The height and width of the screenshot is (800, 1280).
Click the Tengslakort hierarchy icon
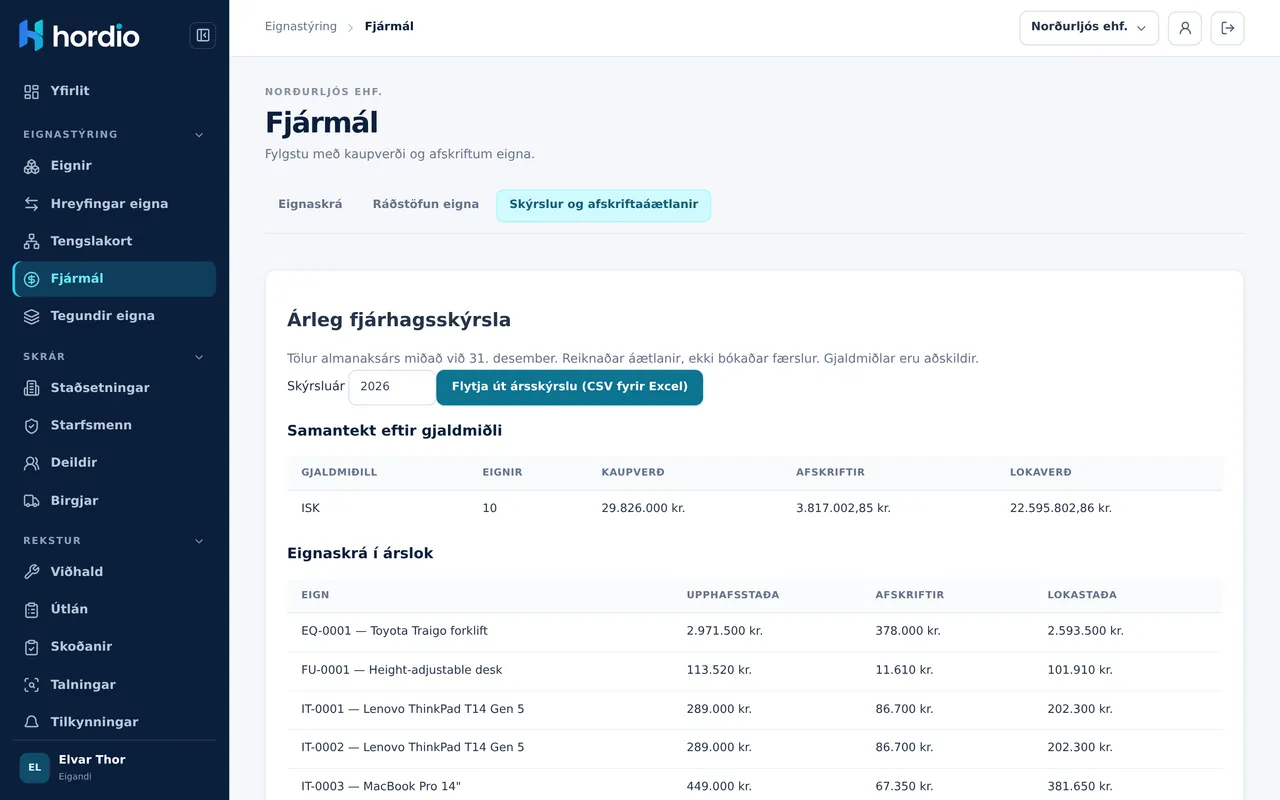coord(32,241)
